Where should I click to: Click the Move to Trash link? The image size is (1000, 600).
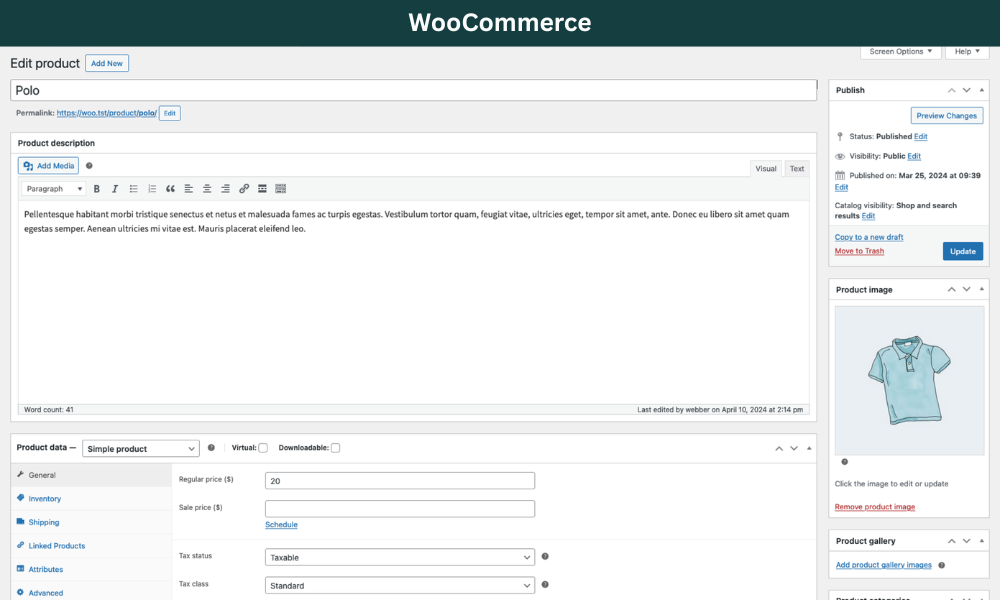pyautogui.click(x=859, y=251)
